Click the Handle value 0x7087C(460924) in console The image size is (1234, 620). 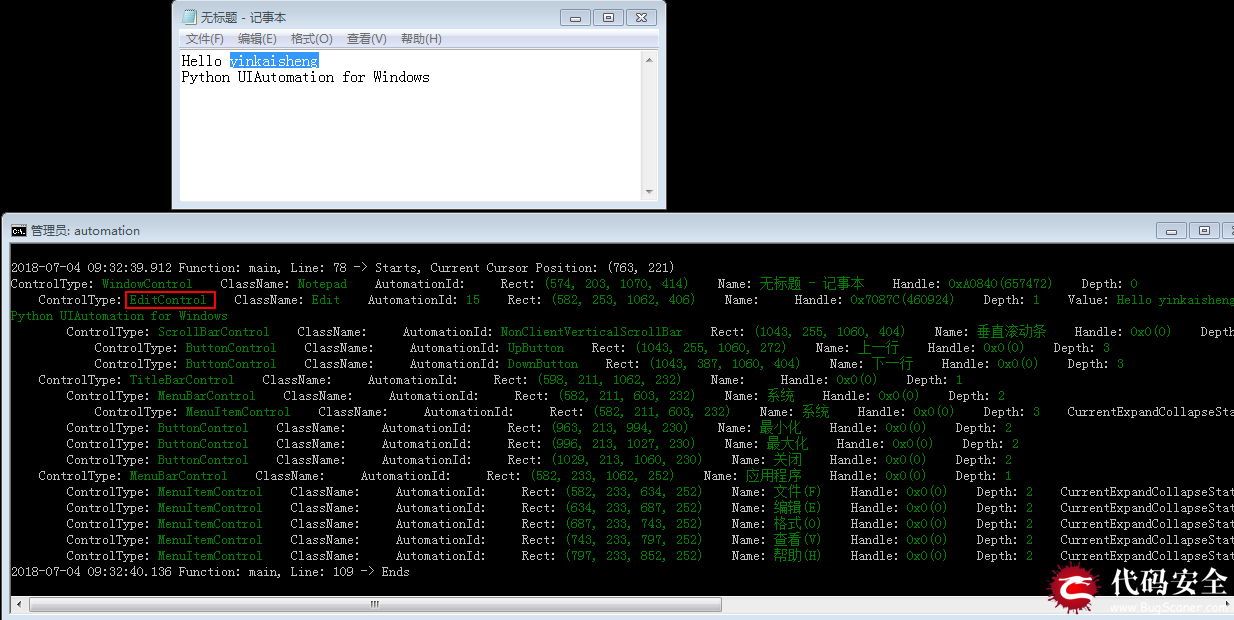[x=902, y=300]
